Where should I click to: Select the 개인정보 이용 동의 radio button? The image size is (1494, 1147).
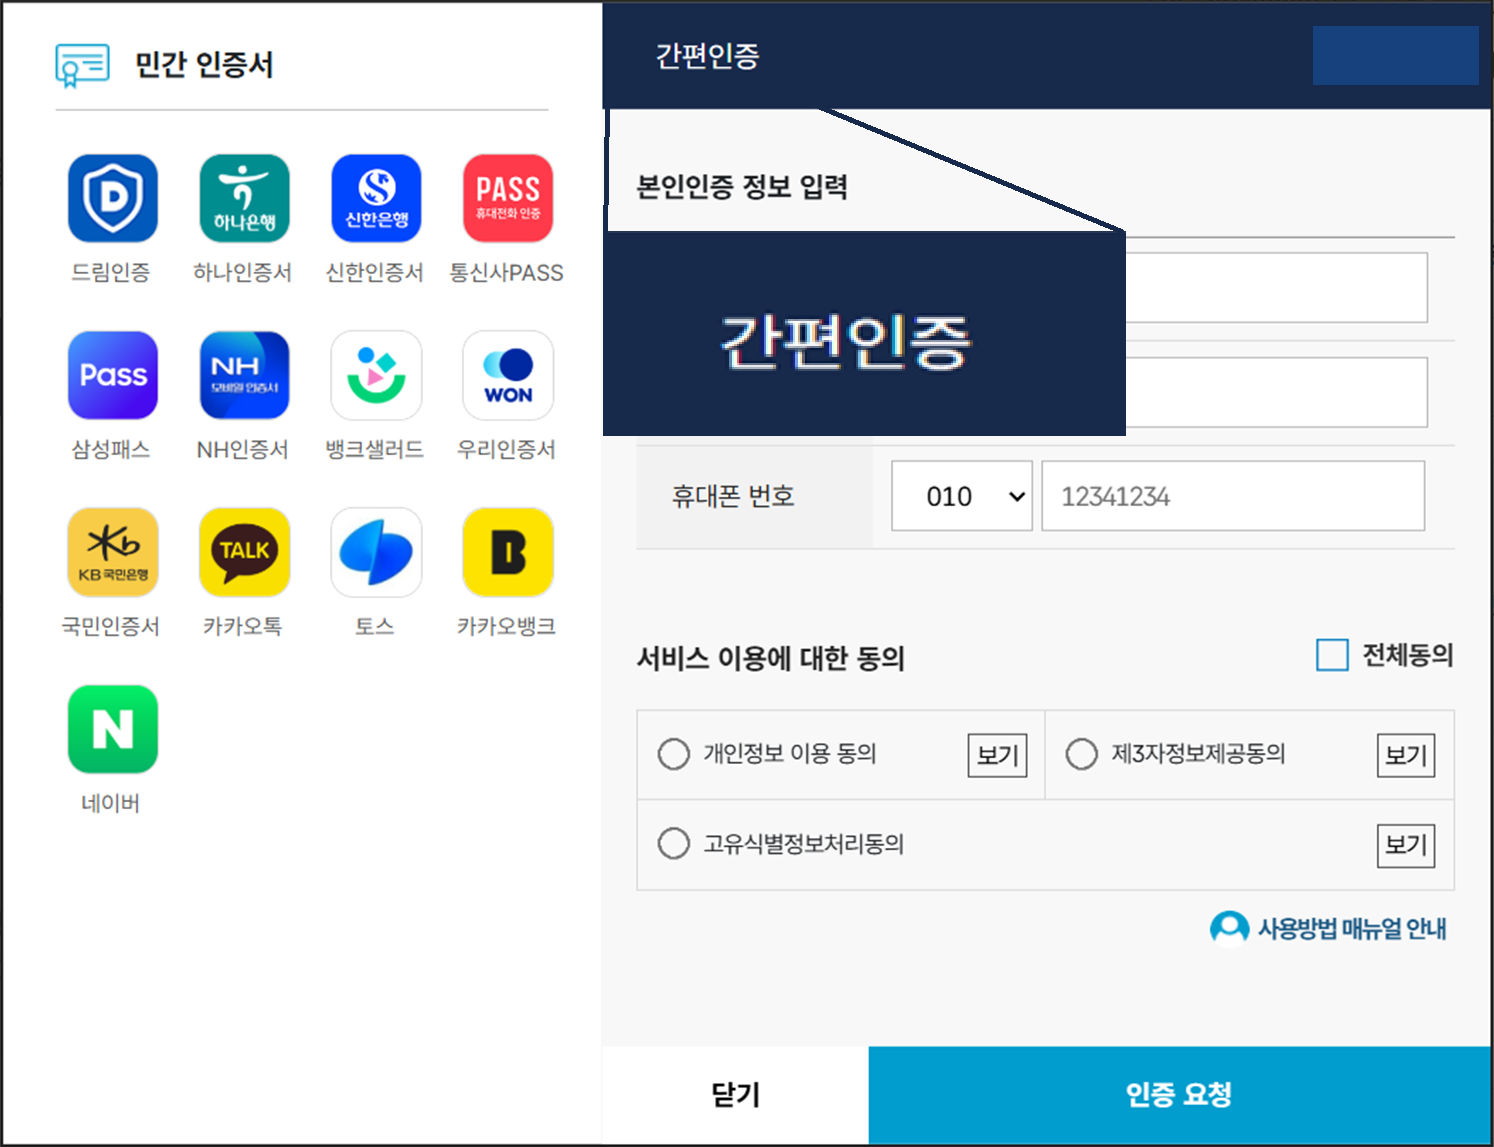coord(674,754)
